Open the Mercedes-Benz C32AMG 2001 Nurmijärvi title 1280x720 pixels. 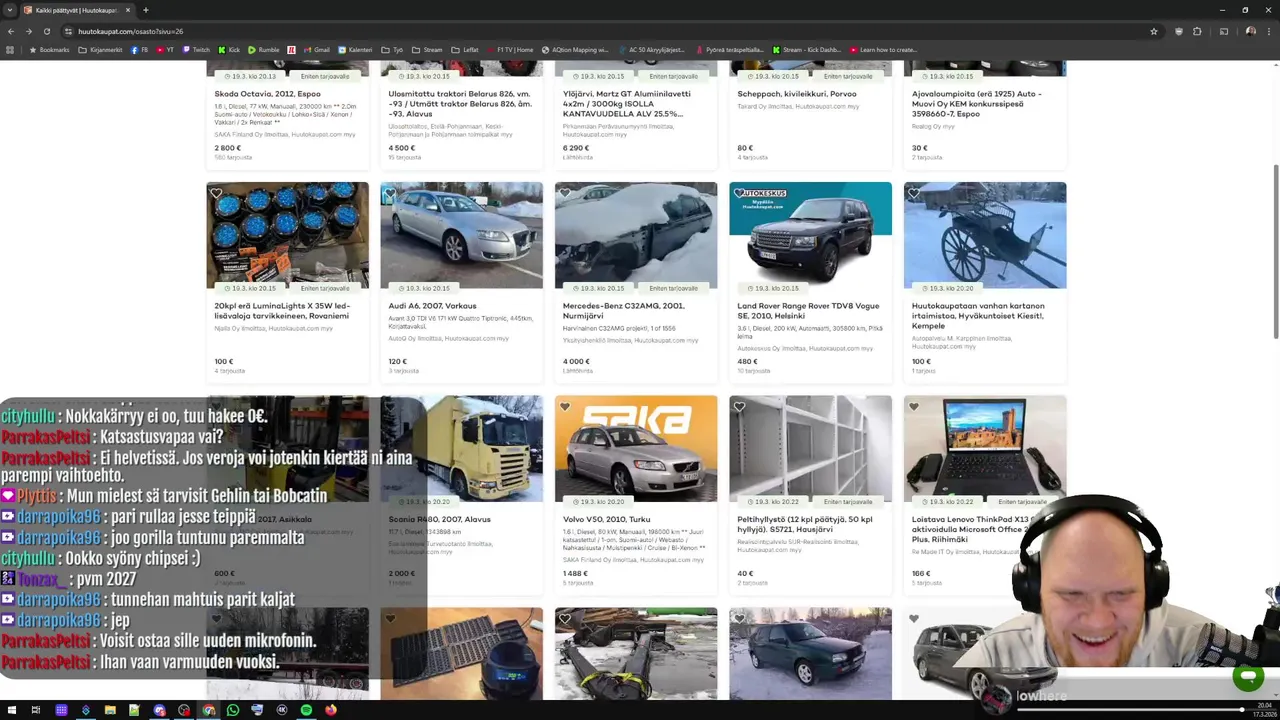coord(623,311)
